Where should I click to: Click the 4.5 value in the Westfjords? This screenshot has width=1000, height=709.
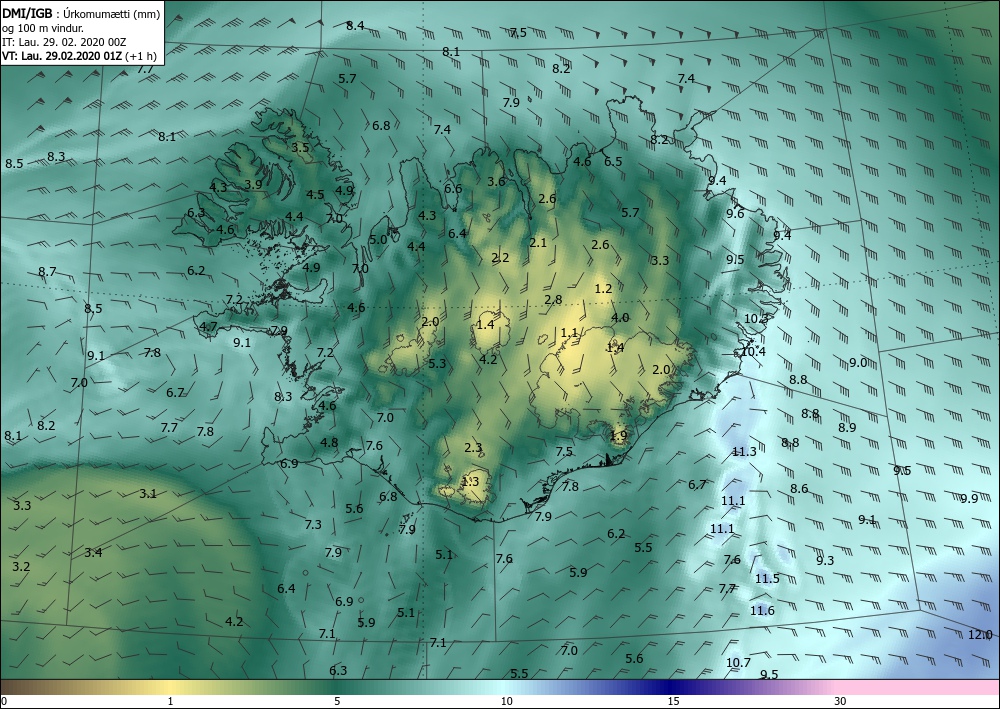coord(315,194)
